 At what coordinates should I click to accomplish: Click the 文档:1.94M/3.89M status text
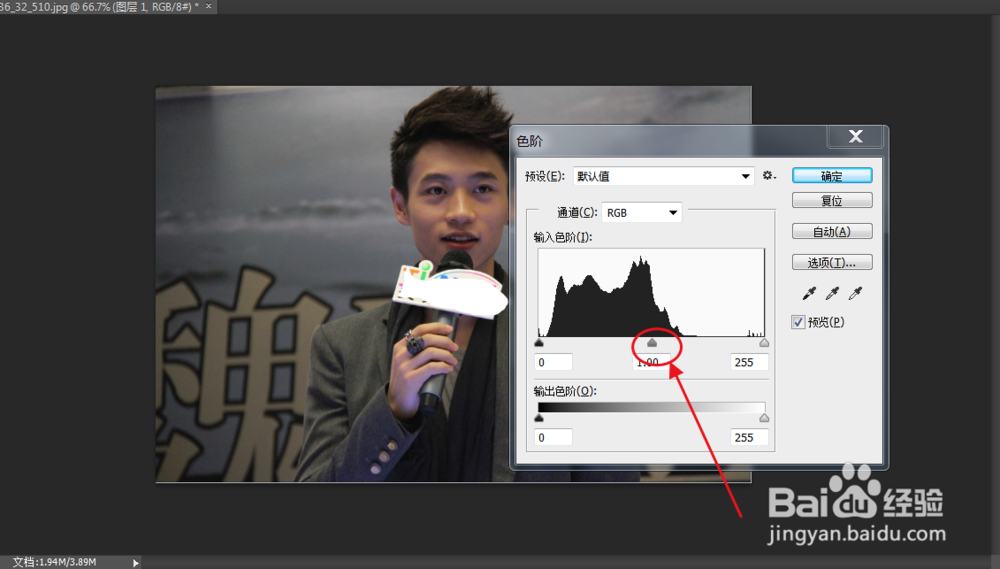54,562
